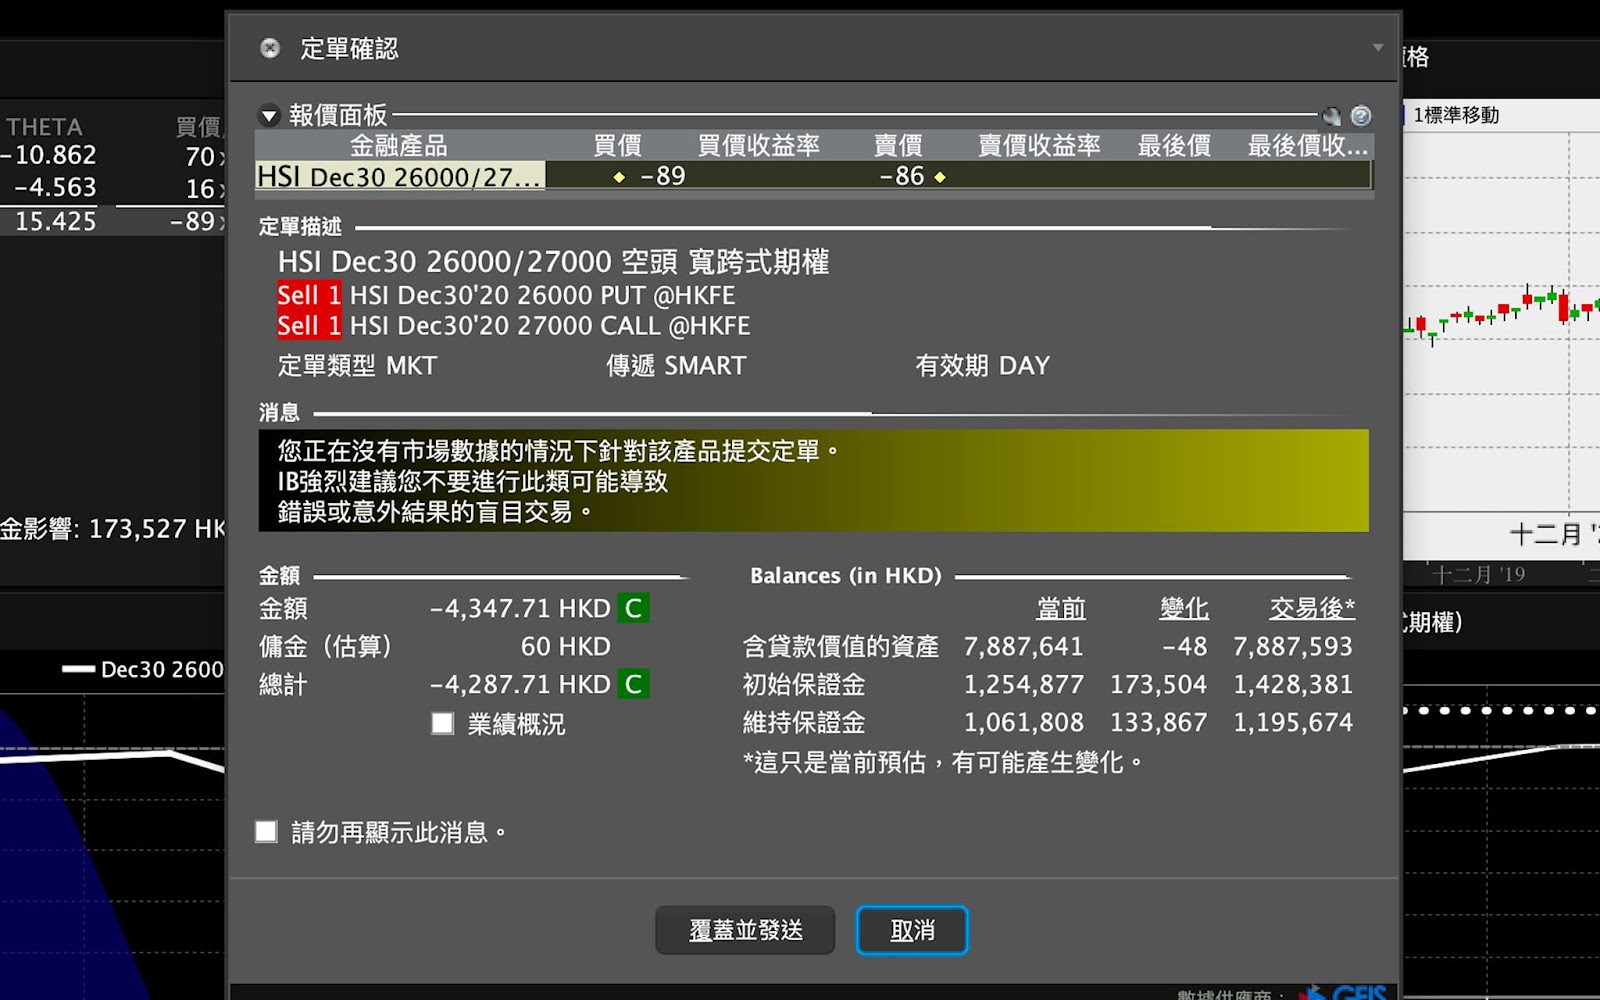Click the 賣價收益率 column header

click(1039, 146)
